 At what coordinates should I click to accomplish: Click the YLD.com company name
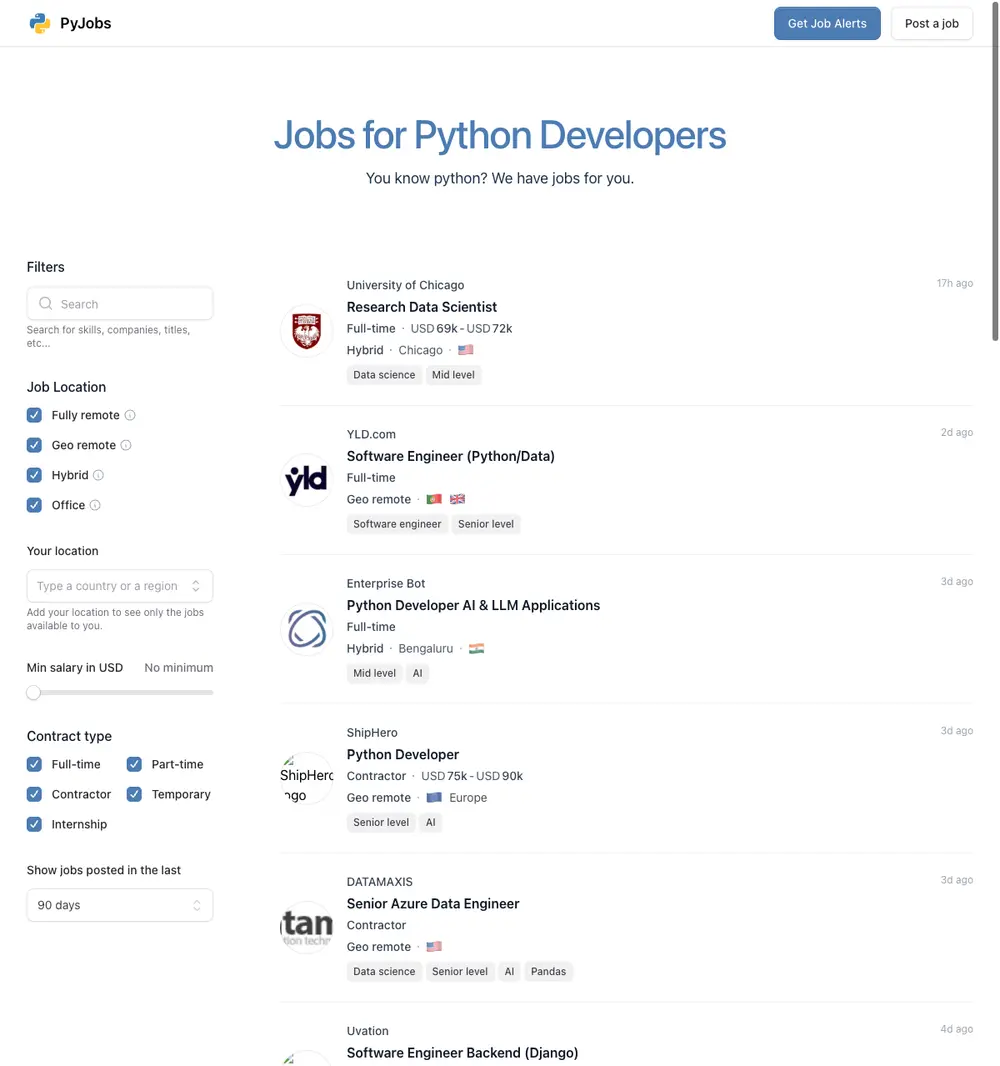pos(371,434)
